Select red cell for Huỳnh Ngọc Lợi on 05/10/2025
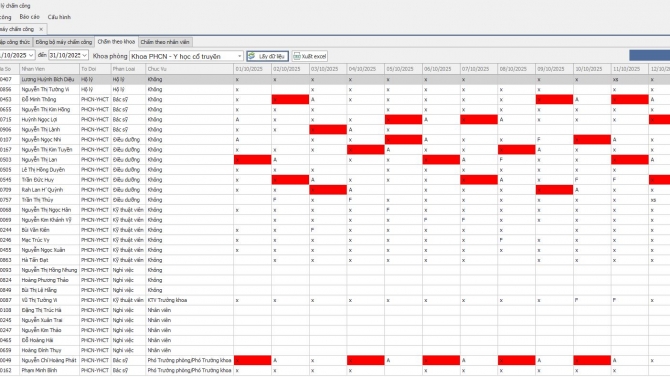 (403, 120)
